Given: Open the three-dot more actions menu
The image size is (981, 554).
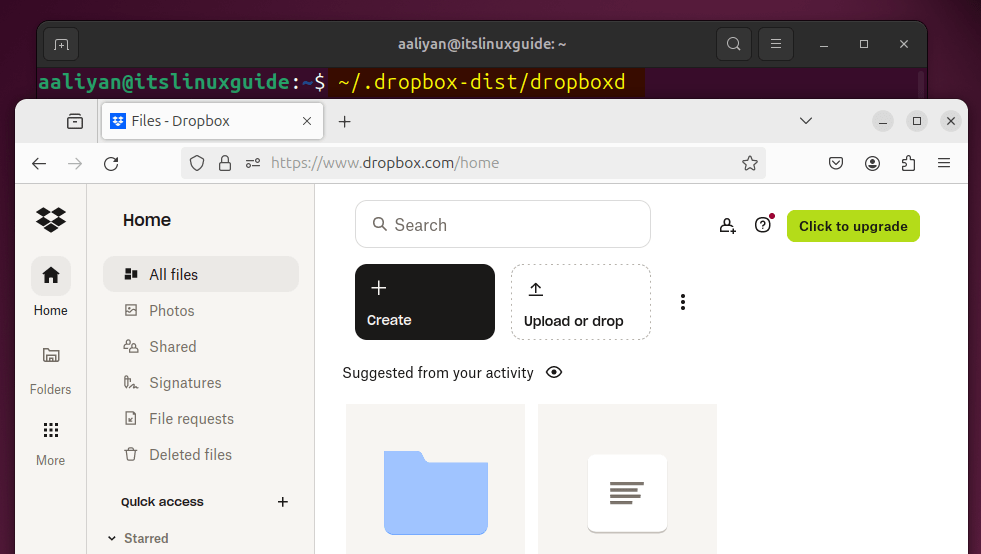Looking at the screenshot, I should click(x=683, y=302).
